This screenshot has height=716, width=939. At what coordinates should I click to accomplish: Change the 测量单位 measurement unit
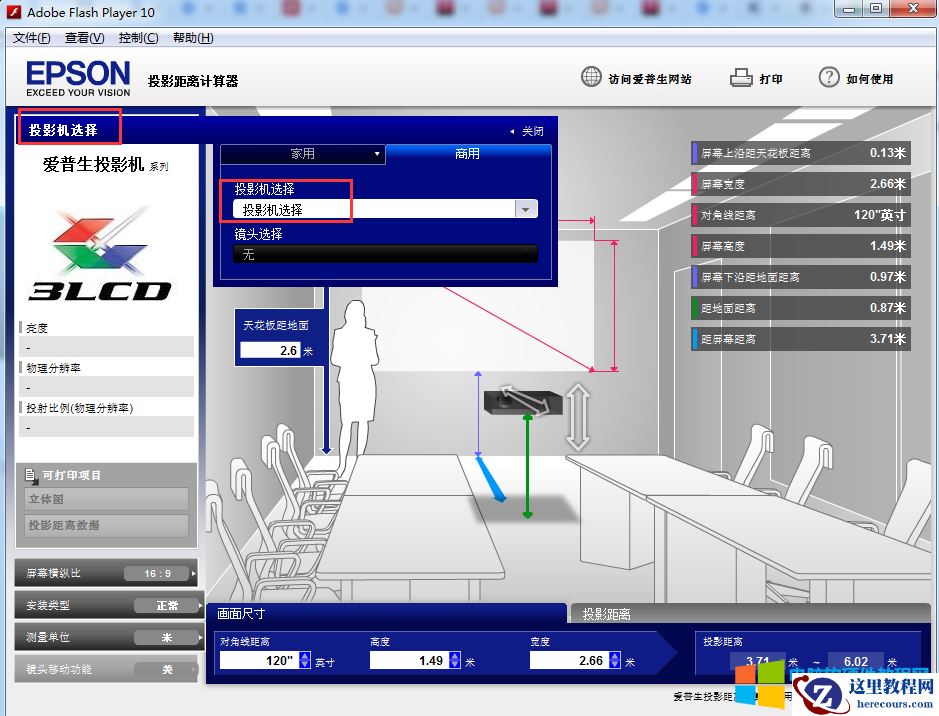coord(170,637)
